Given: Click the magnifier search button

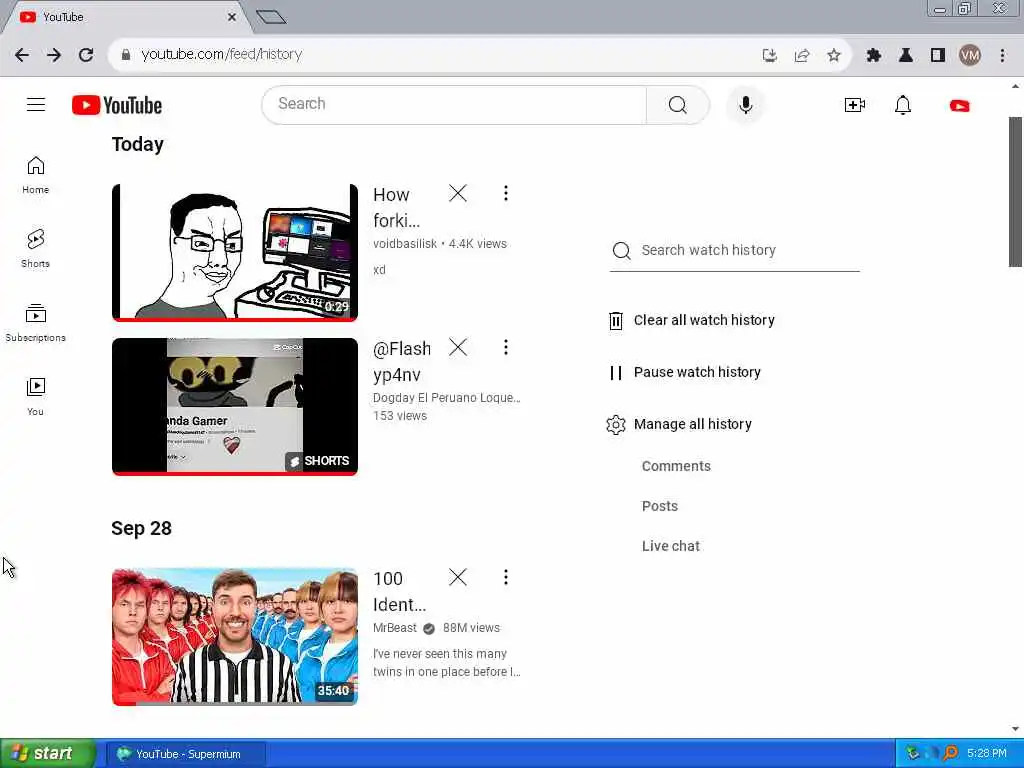Looking at the screenshot, I should click(x=677, y=104).
